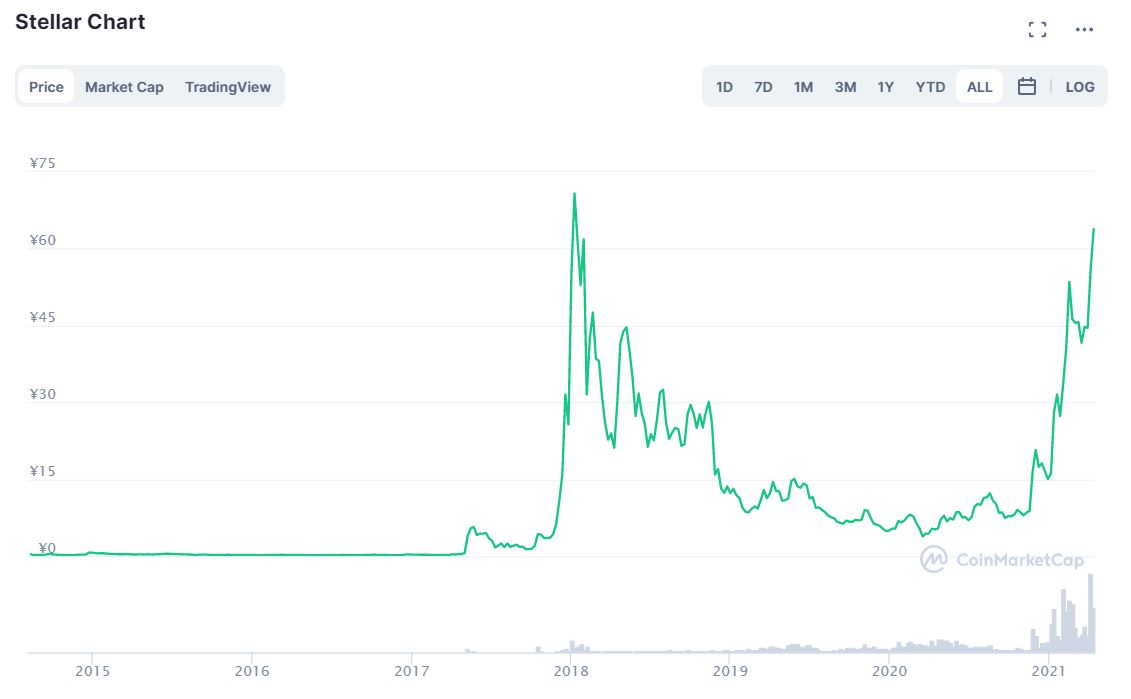Click the ¥30 axis label
Viewport: 1131px width, 699px height.
point(43,395)
